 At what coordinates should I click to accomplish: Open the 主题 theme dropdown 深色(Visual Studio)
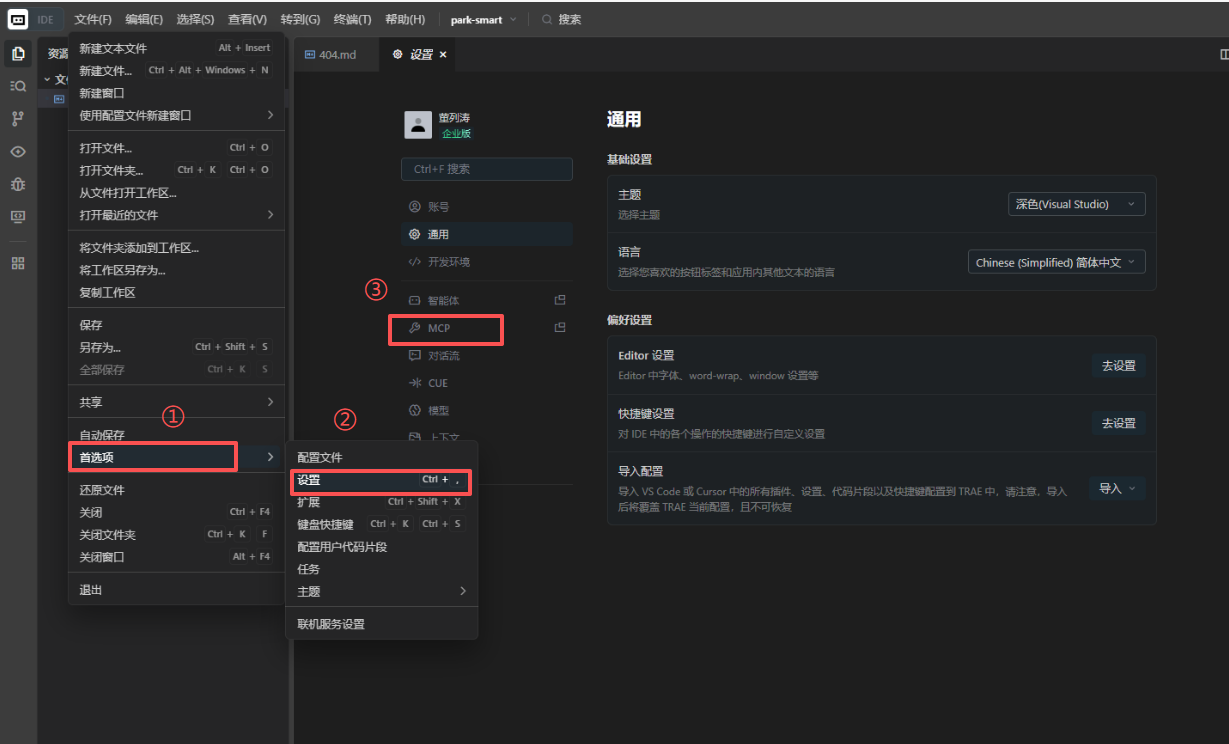coord(1076,204)
